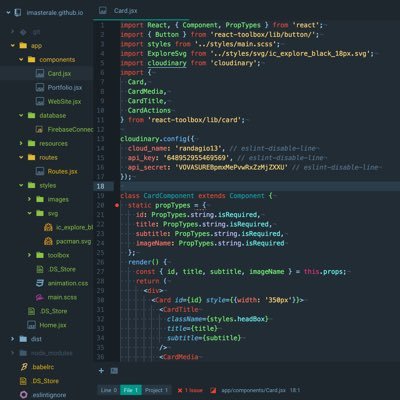This screenshot has height=400, width=400.
Task: Open .babelrc from the tree
Action: click(43, 367)
